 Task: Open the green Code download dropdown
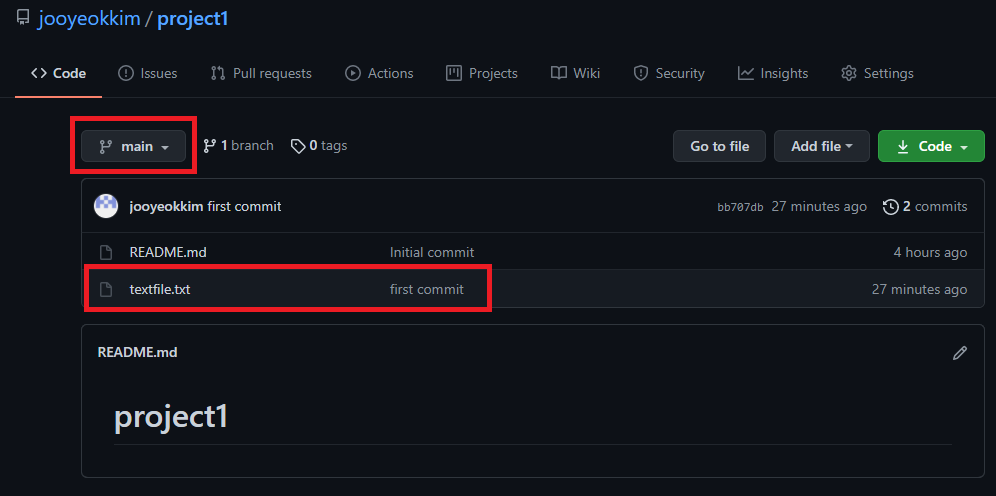coord(931,146)
